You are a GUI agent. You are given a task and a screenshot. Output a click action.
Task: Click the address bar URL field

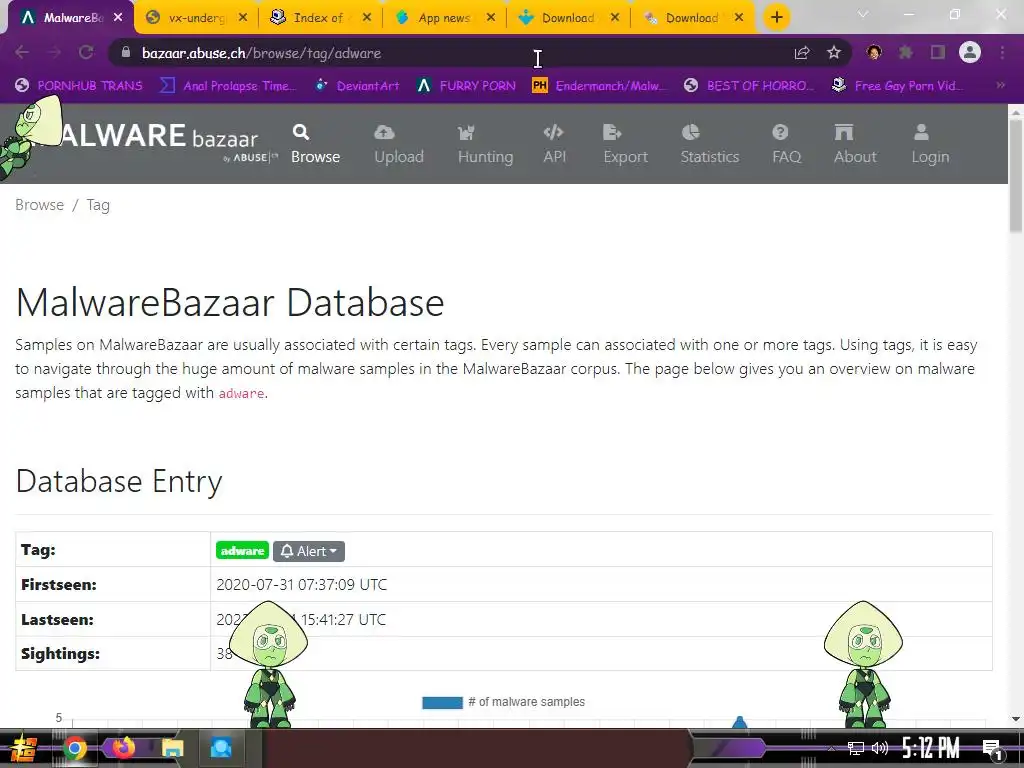(457, 53)
